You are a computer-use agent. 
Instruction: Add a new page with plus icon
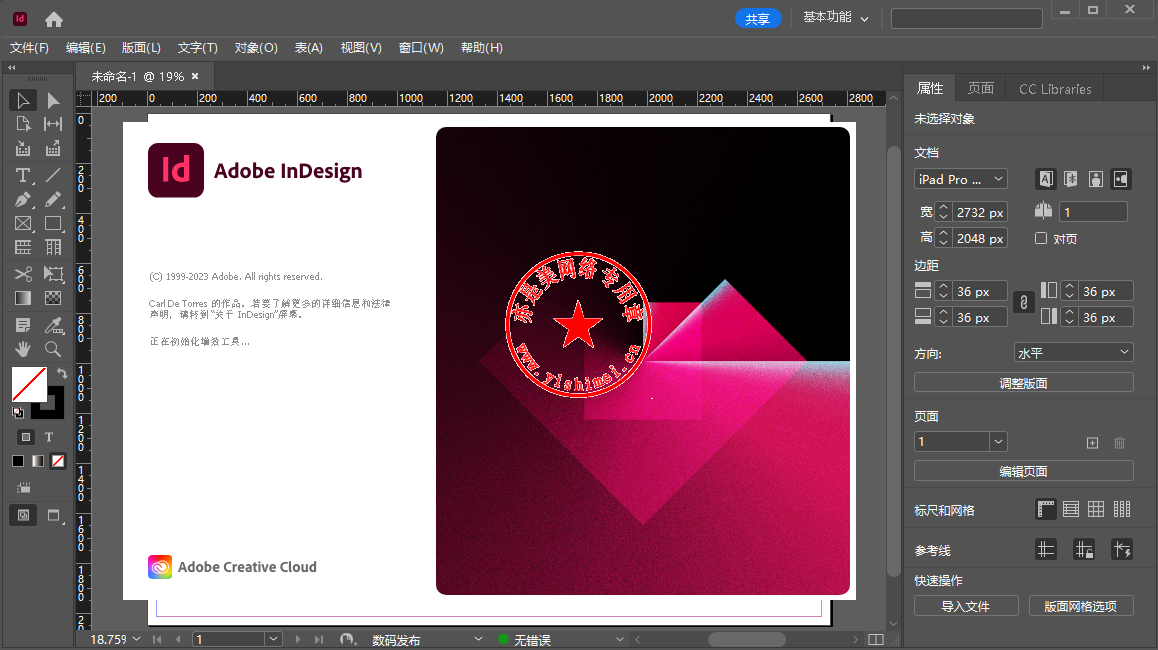pyautogui.click(x=1092, y=442)
